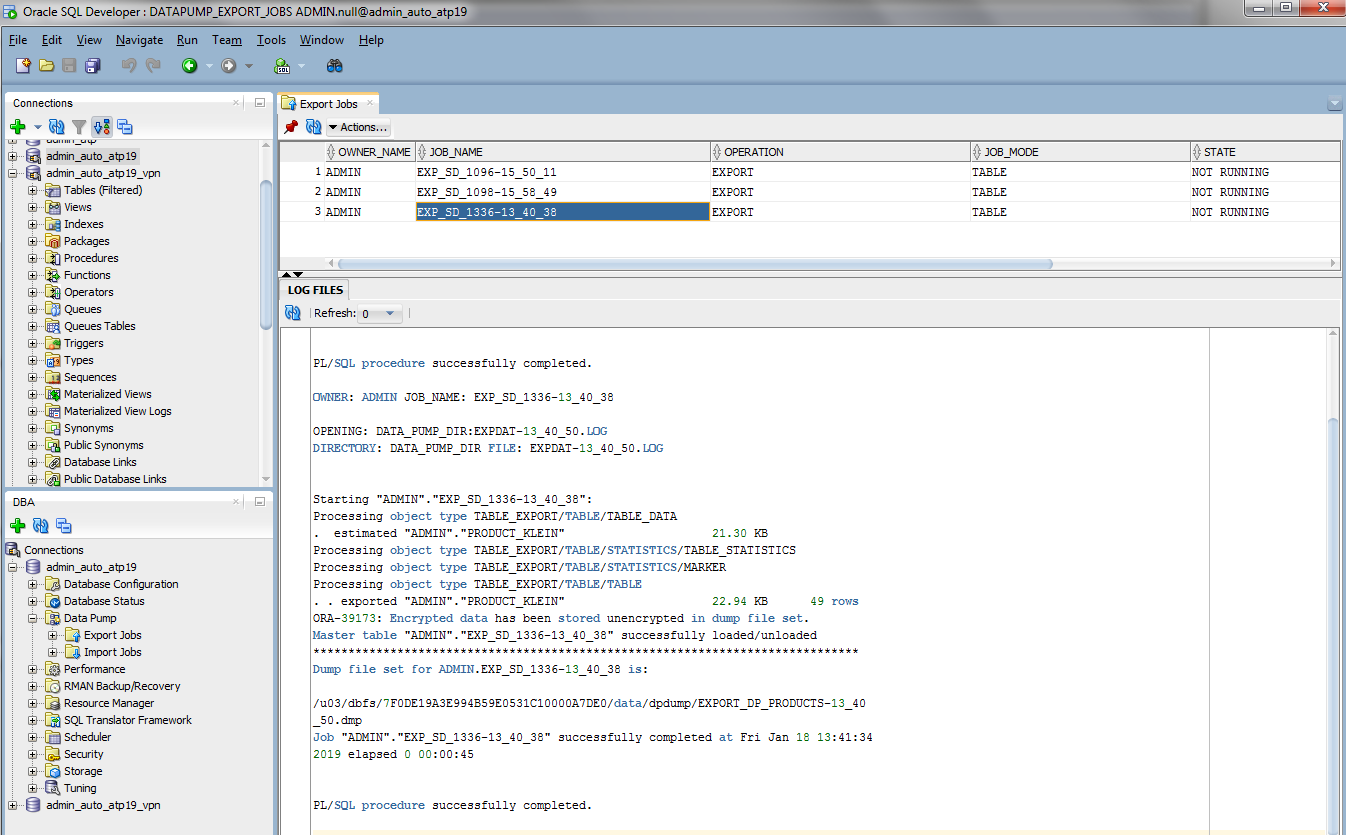
Task: Collapse the Data Pump tree node
Action: point(33,618)
